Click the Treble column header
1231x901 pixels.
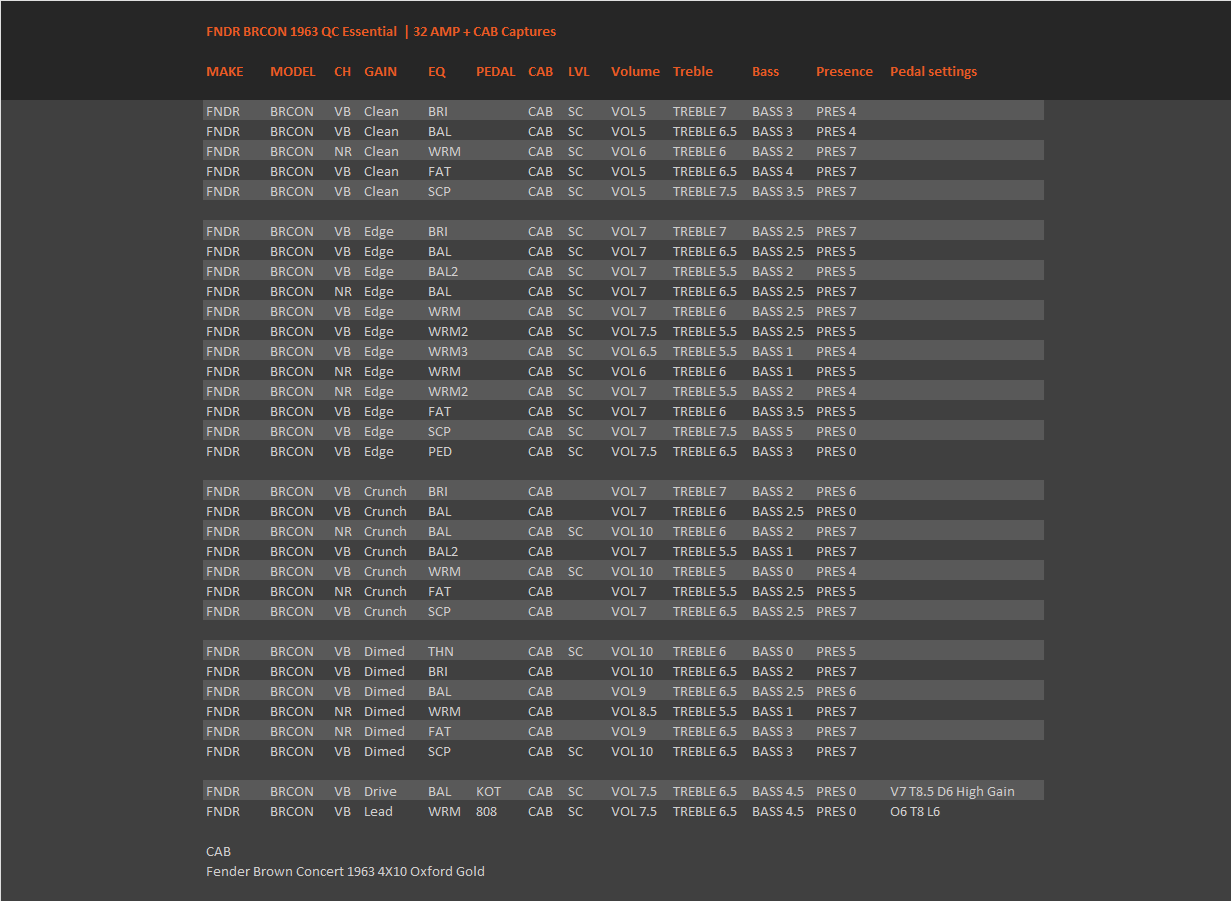693,71
